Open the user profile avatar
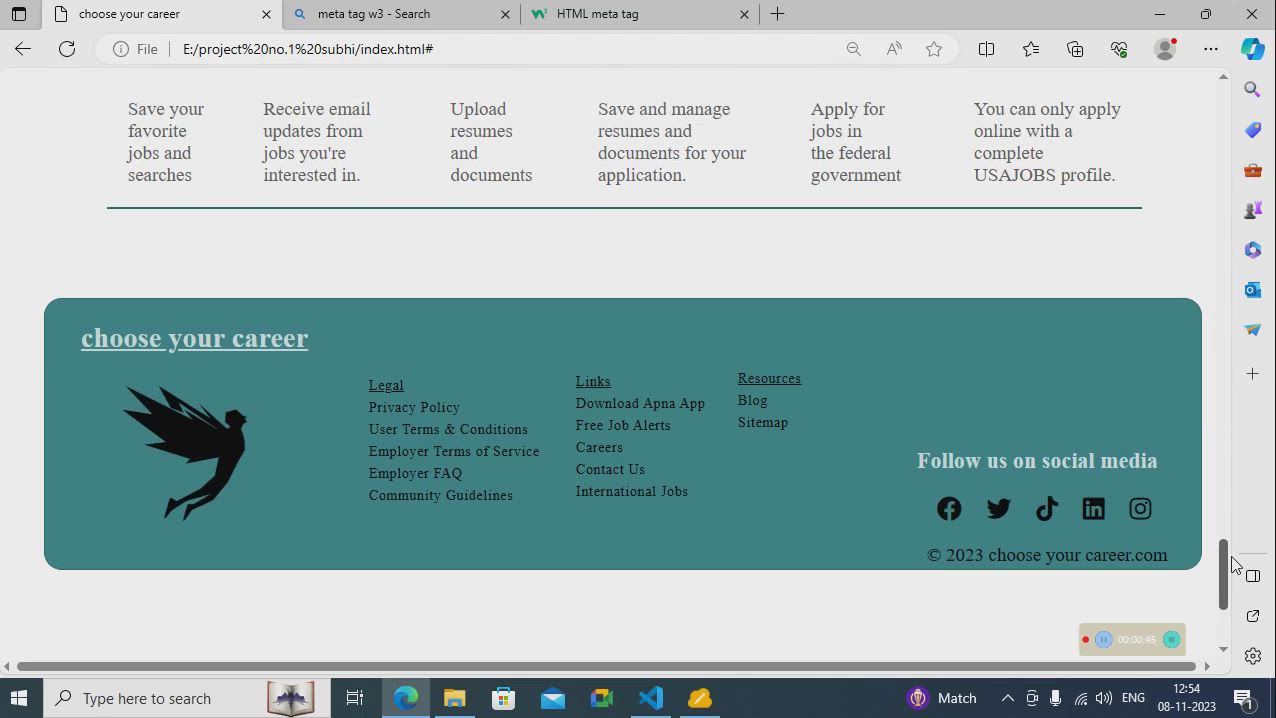 click(1165, 49)
